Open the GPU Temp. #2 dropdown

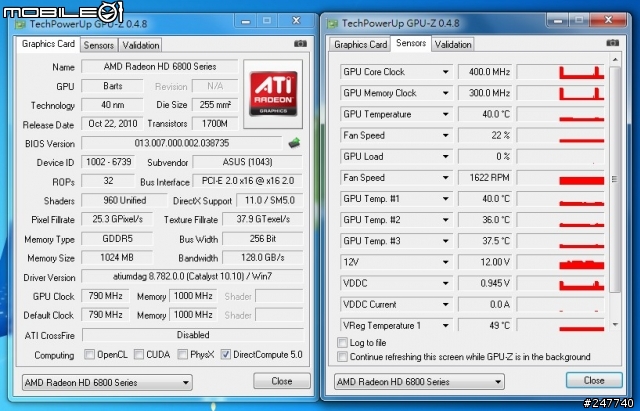tap(446, 220)
